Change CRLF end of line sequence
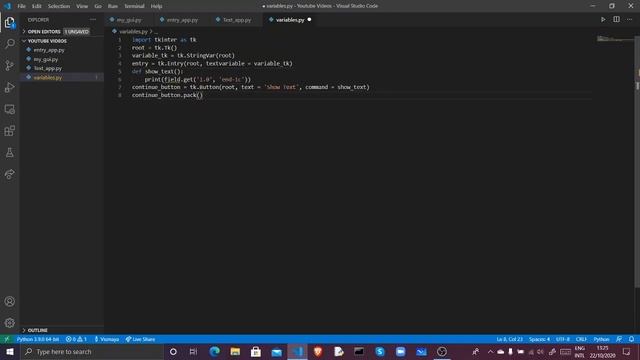This screenshot has width=640, height=360. [581, 339]
